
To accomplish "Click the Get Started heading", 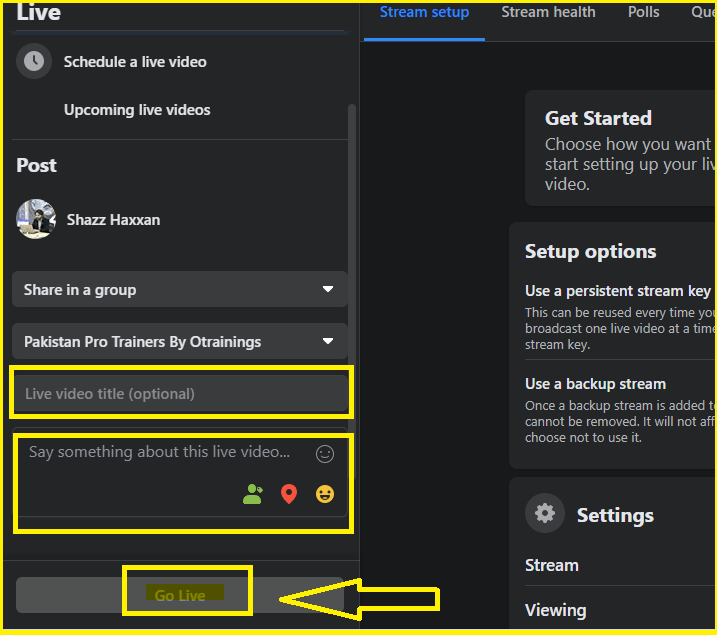I will 598,118.
